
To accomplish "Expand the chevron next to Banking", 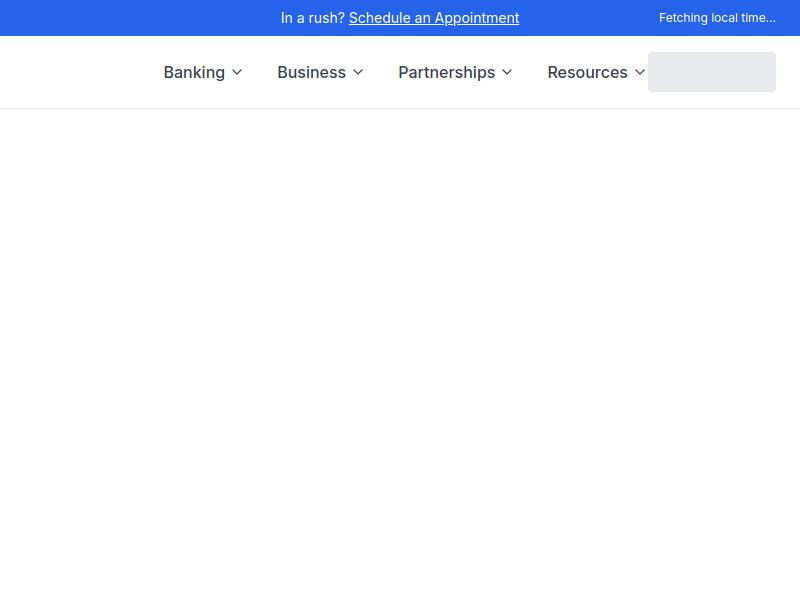I will [x=237, y=72].
